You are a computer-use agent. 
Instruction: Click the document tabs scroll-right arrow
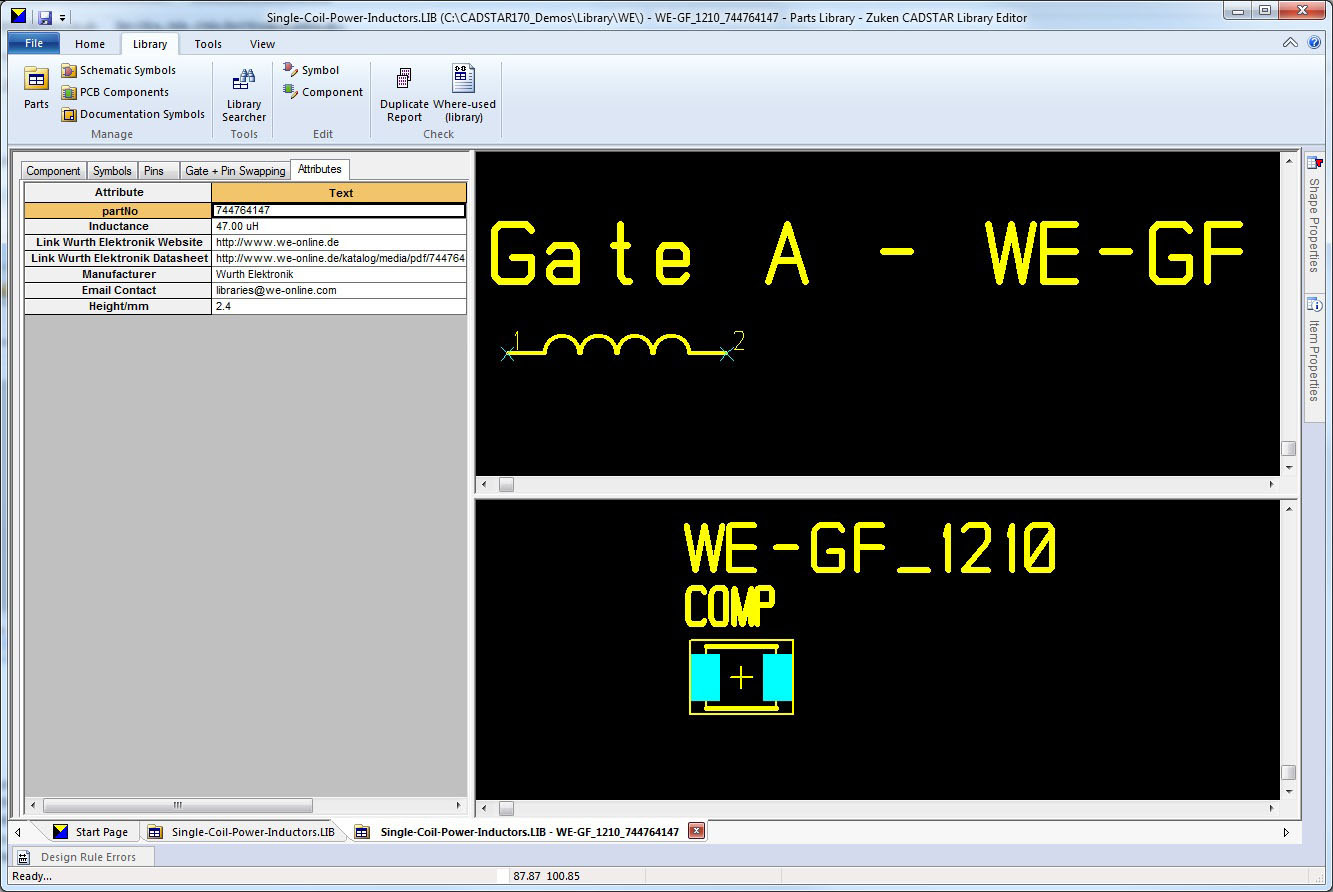pyautogui.click(x=1286, y=832)
